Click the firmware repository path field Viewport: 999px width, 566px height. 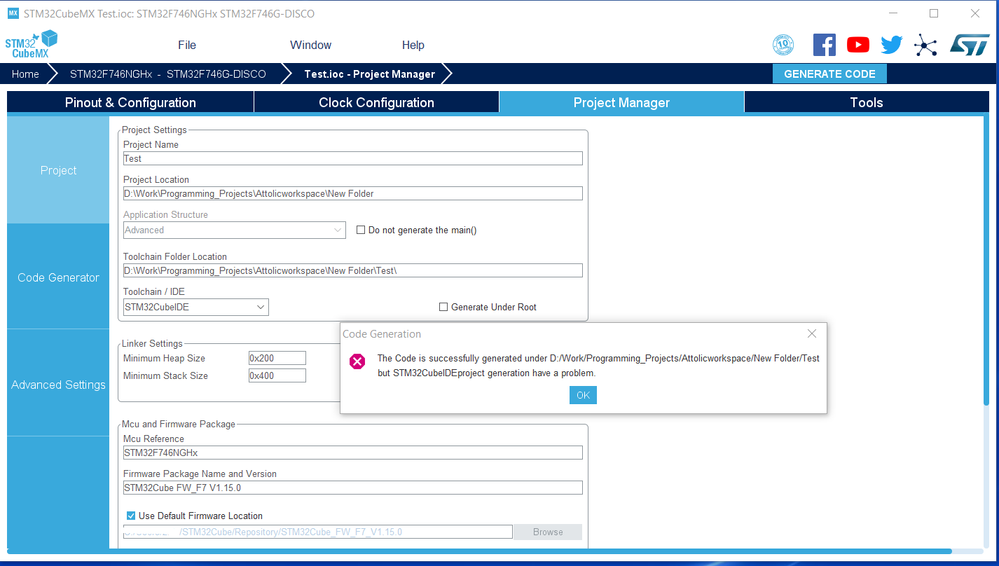point(317,532)
